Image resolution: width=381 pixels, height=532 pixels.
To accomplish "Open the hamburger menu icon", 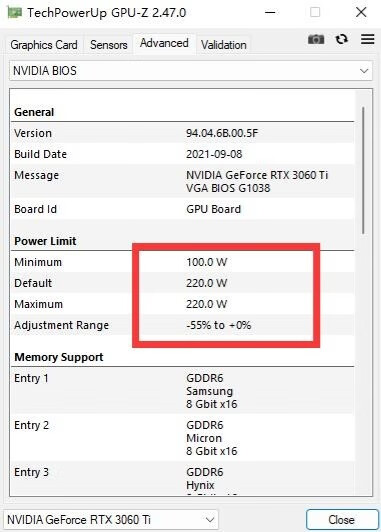I will click(x=367, y=39).
